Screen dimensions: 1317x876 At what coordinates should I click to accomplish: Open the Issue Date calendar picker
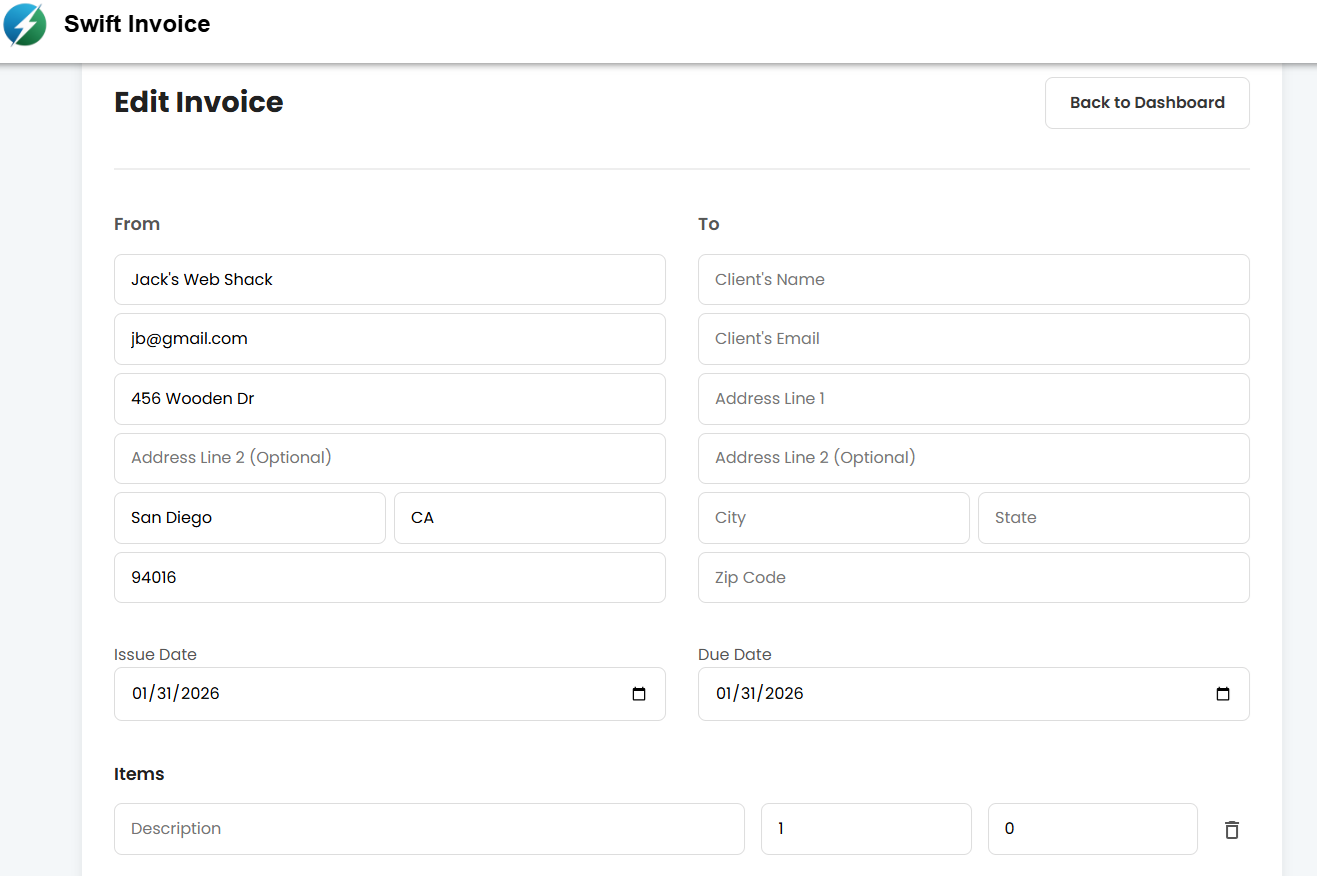coord(639,693)
